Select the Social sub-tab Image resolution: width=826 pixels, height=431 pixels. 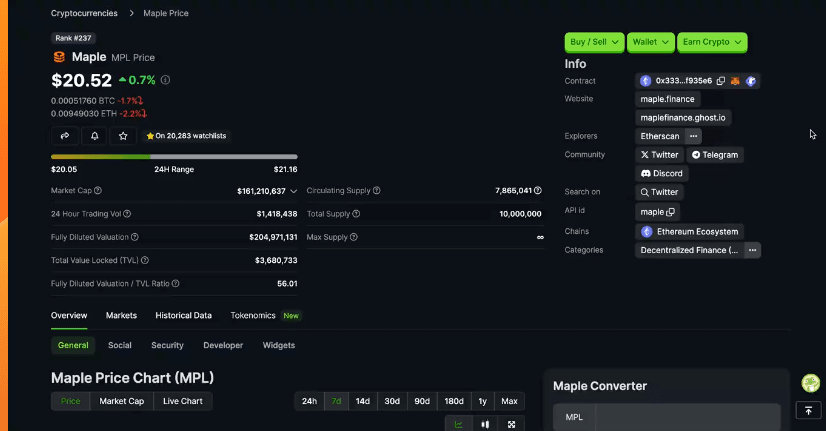[120, 345]
